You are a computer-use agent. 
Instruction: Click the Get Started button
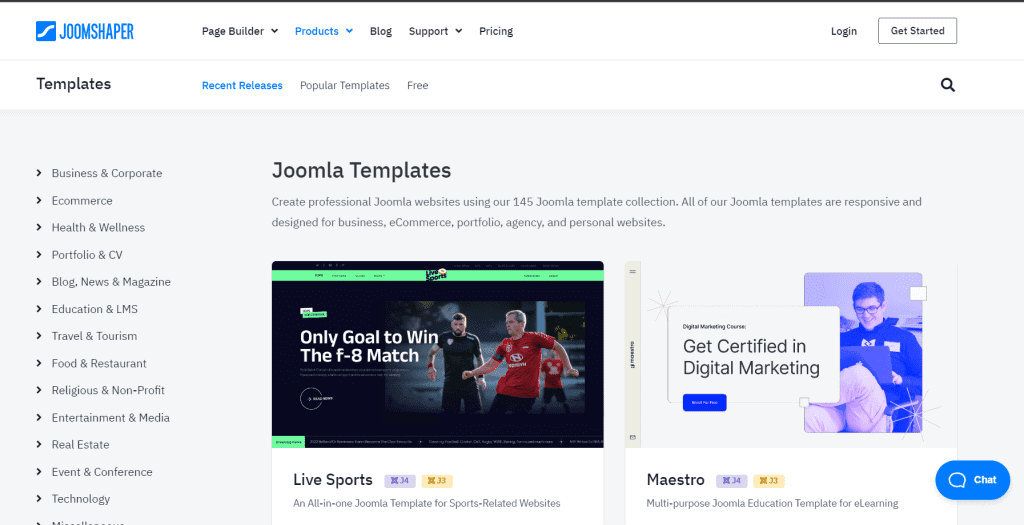click(x=917, y=31)
